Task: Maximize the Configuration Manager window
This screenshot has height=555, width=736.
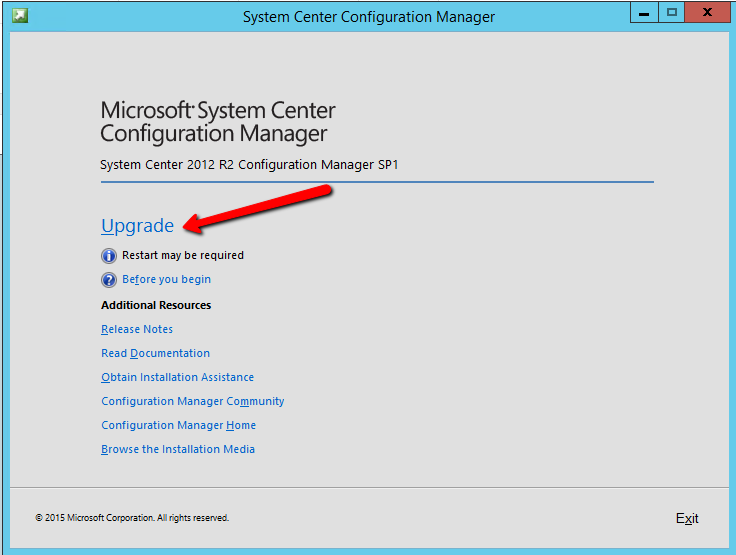Action: click(x=672, y=13)
